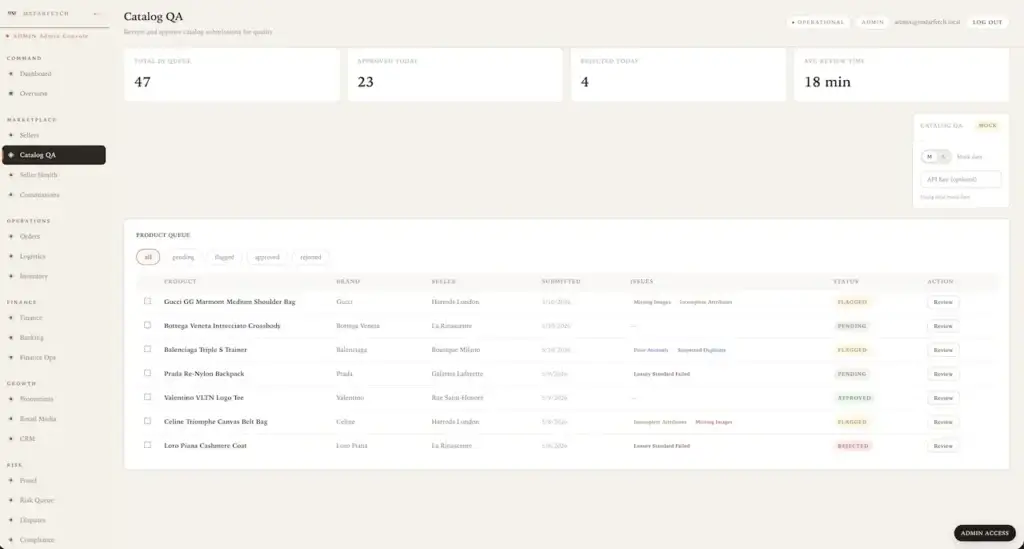Click the Mock badge in Catalog QA panel
The width and height of the screenshot is (1024, 549).
pos(987,125)
